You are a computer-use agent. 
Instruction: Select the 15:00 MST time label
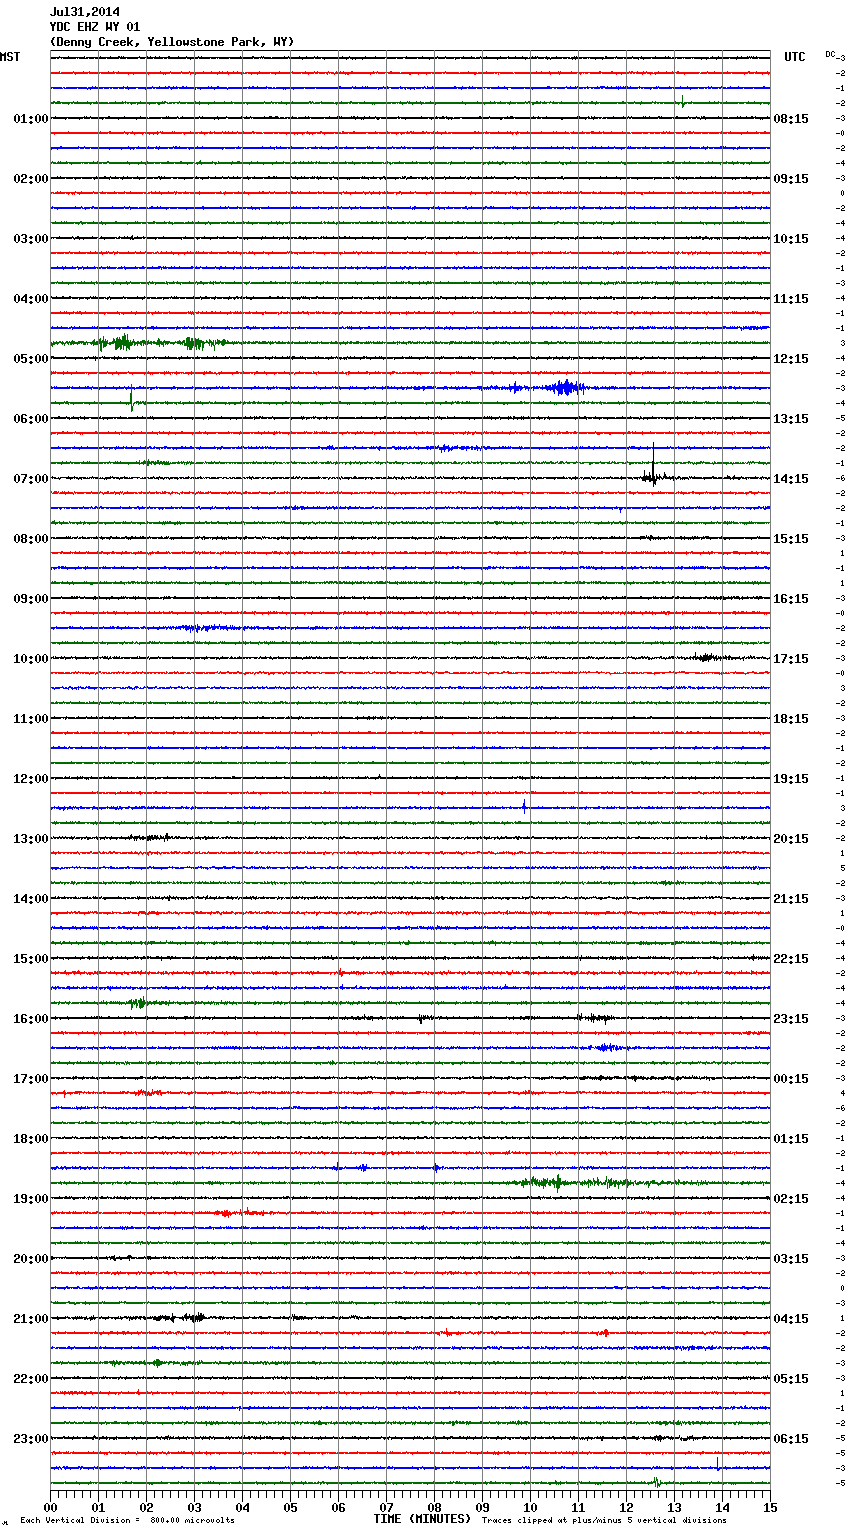click(31, 959)
